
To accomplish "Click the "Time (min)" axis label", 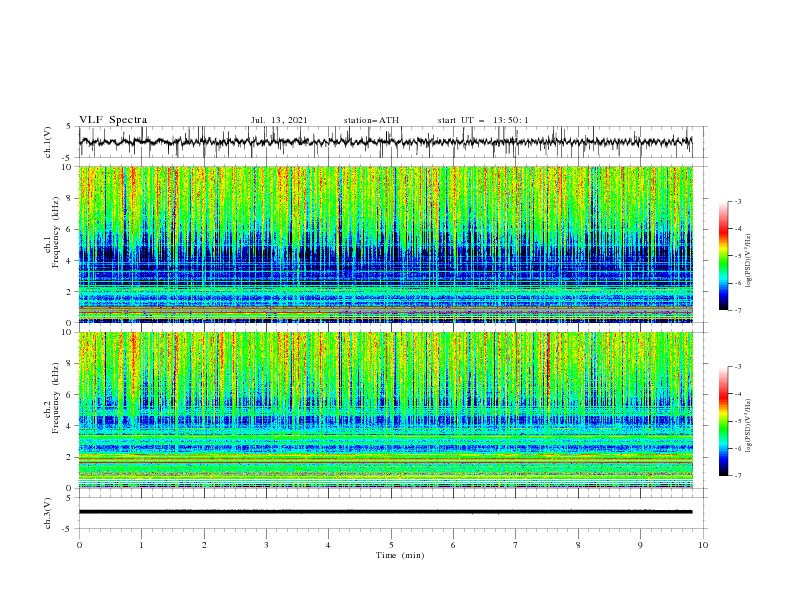I will (400, 555).
